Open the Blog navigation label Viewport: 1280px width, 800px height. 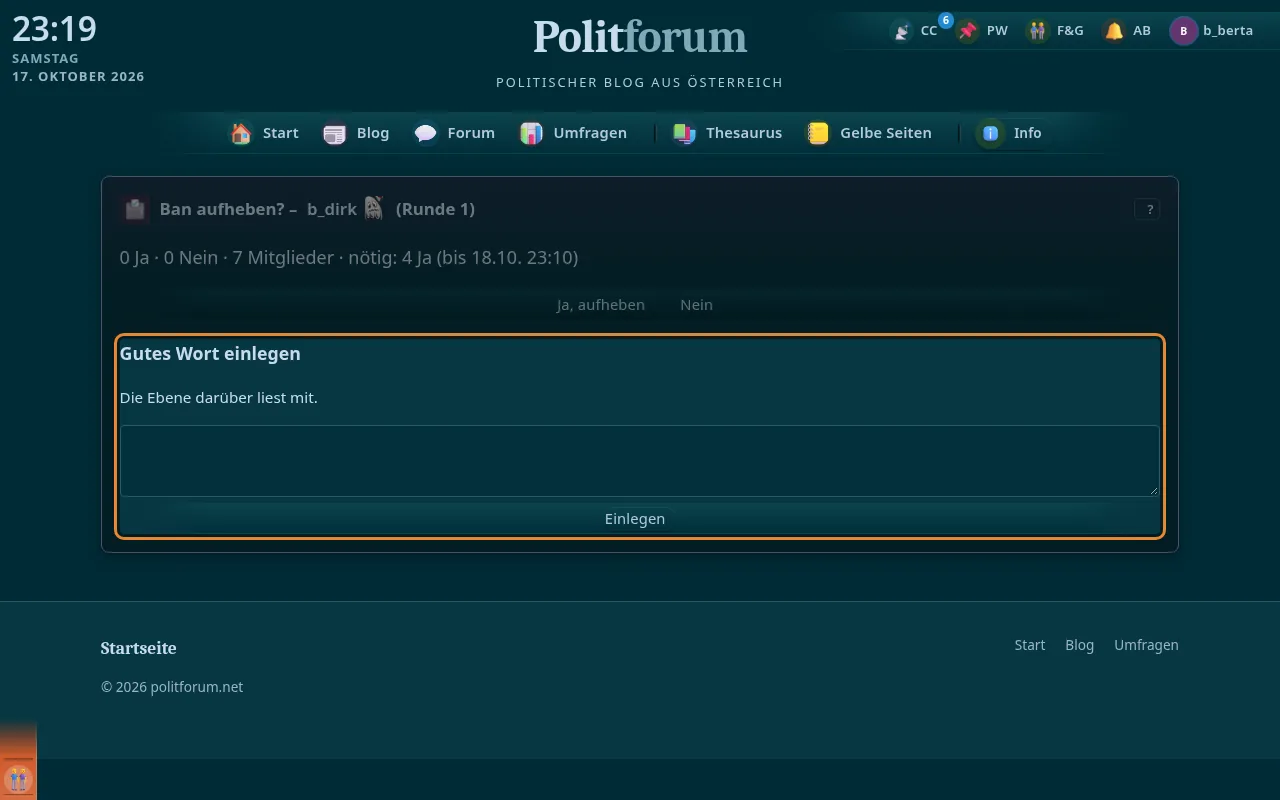(373, 133)
